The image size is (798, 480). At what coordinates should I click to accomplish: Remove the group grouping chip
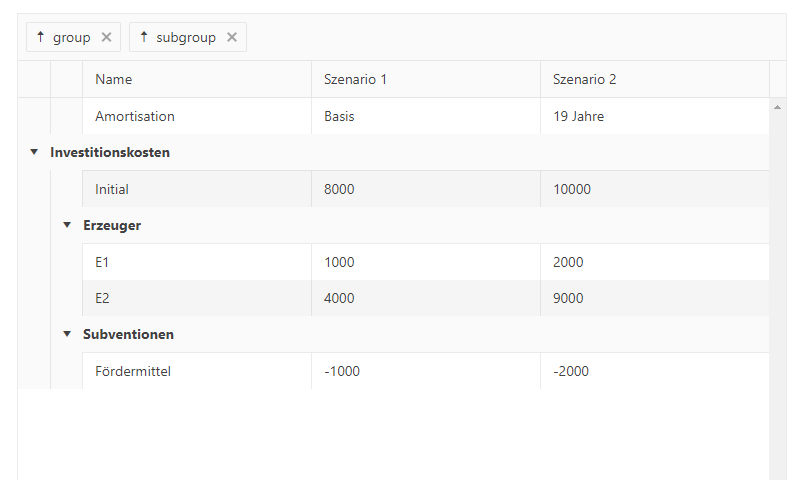(x=106, y=37)
